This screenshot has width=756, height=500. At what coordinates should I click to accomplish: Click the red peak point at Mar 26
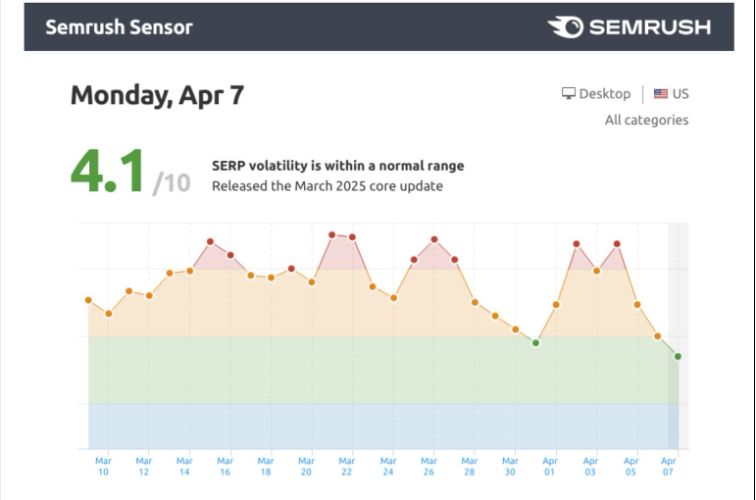pyautogui.click(x=434, y=239)
